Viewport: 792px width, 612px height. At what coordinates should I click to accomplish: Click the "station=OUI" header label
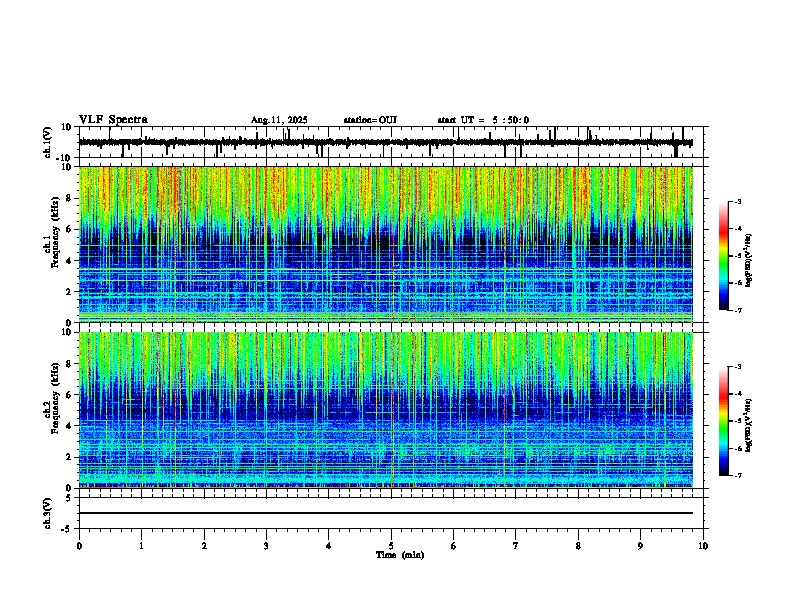pyautogui.click(x=370, y=120)
